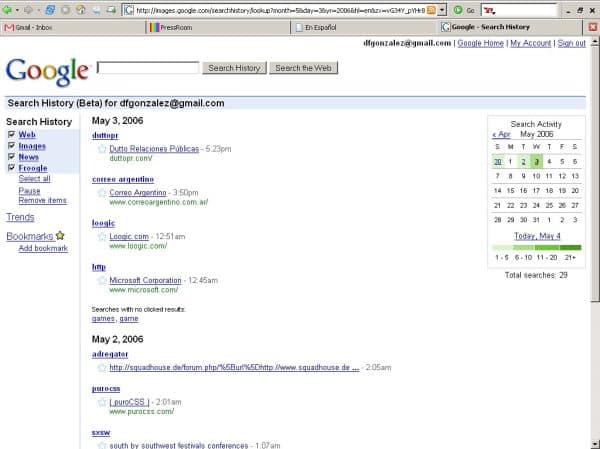
Task: Star the squadhouse.de forum result
Action: [102, 368]
